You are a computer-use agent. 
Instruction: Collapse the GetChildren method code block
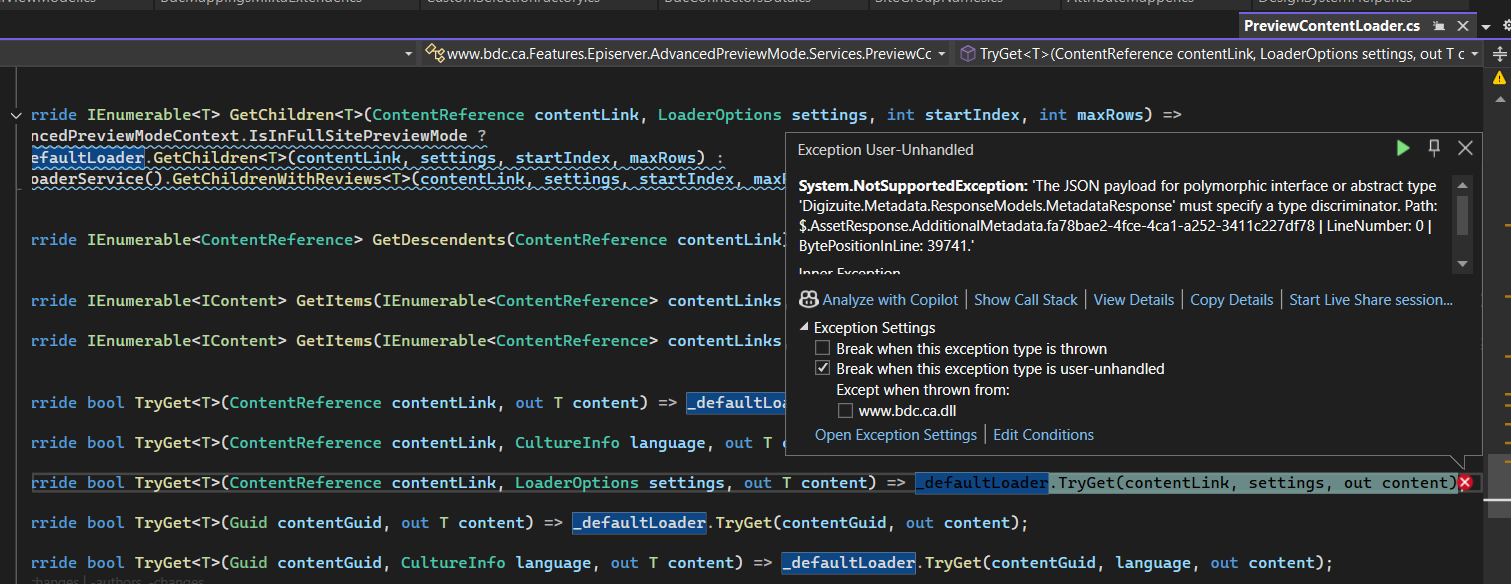[15, 116]
